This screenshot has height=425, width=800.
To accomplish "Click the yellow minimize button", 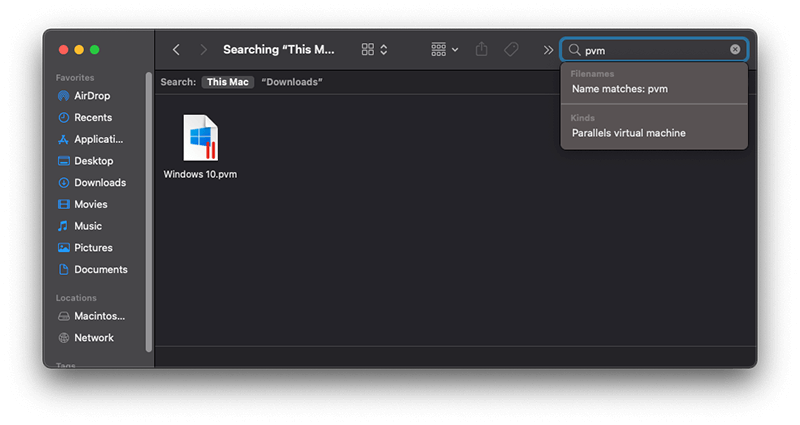I will click(x=79, y=49).
